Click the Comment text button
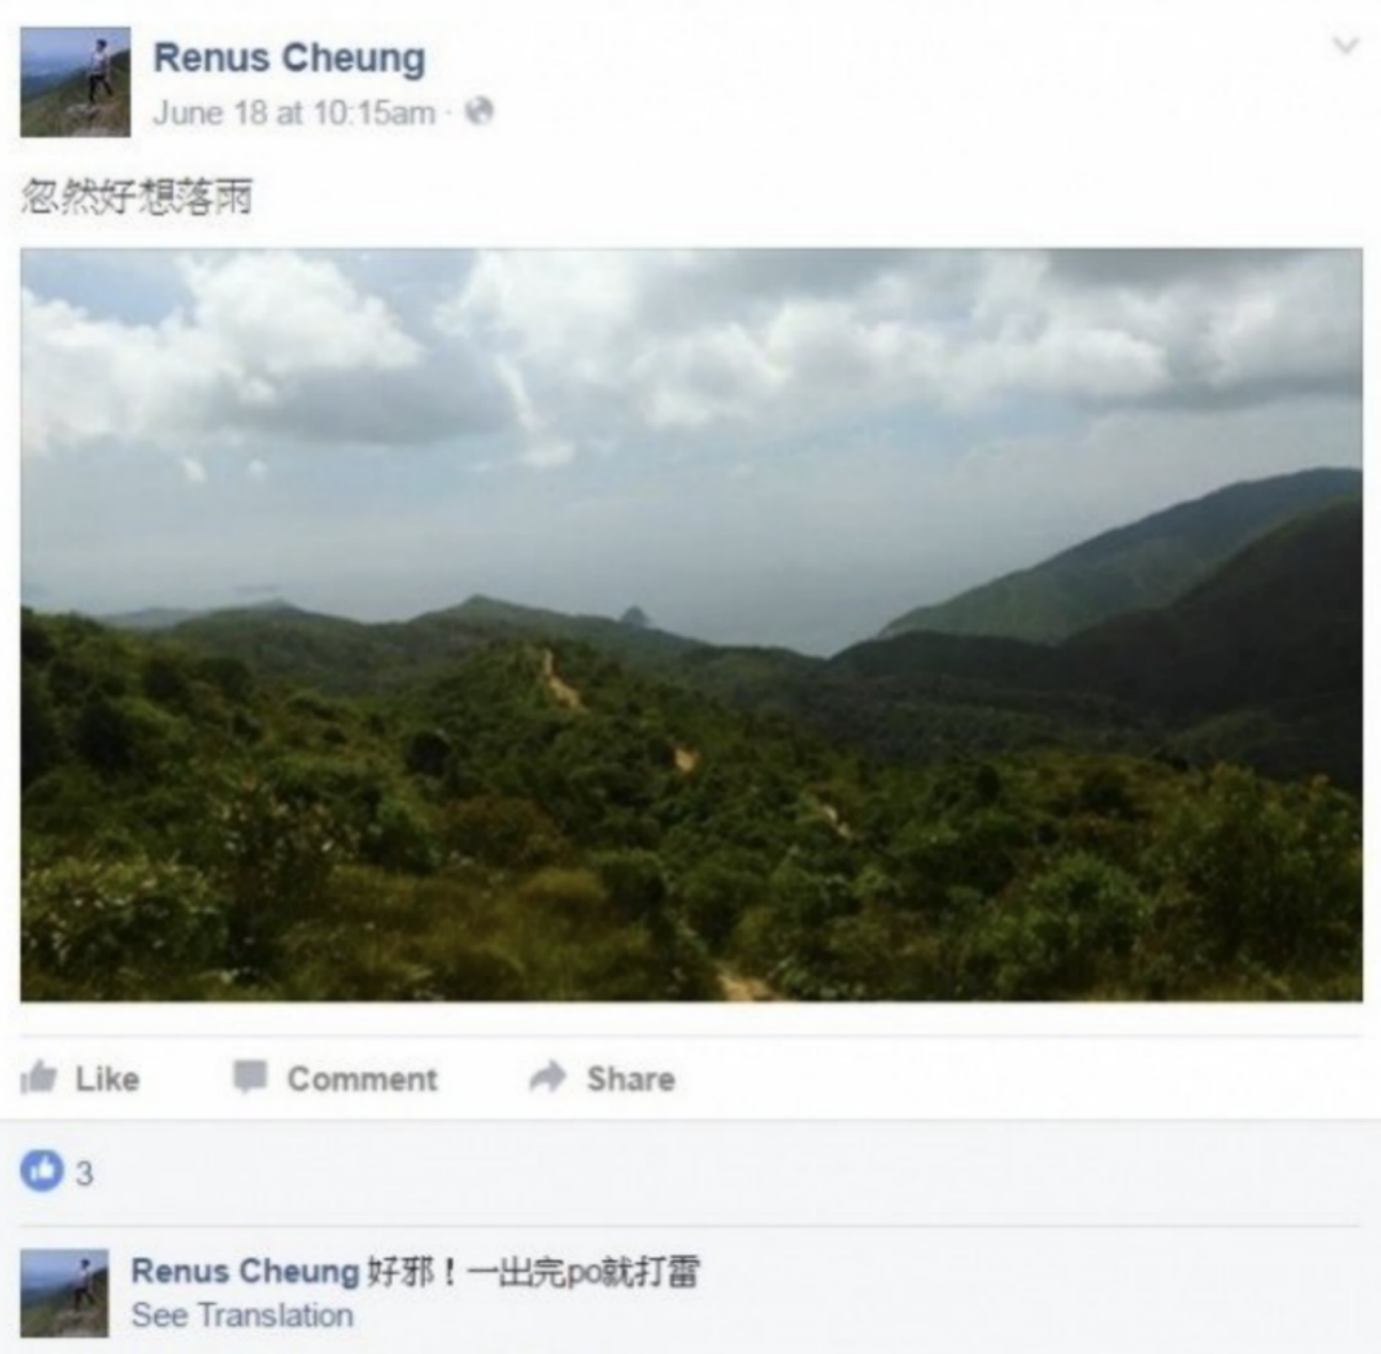Image resolution: width=1381 pixels, height=1354 pixels. (x=362, y=1078)
